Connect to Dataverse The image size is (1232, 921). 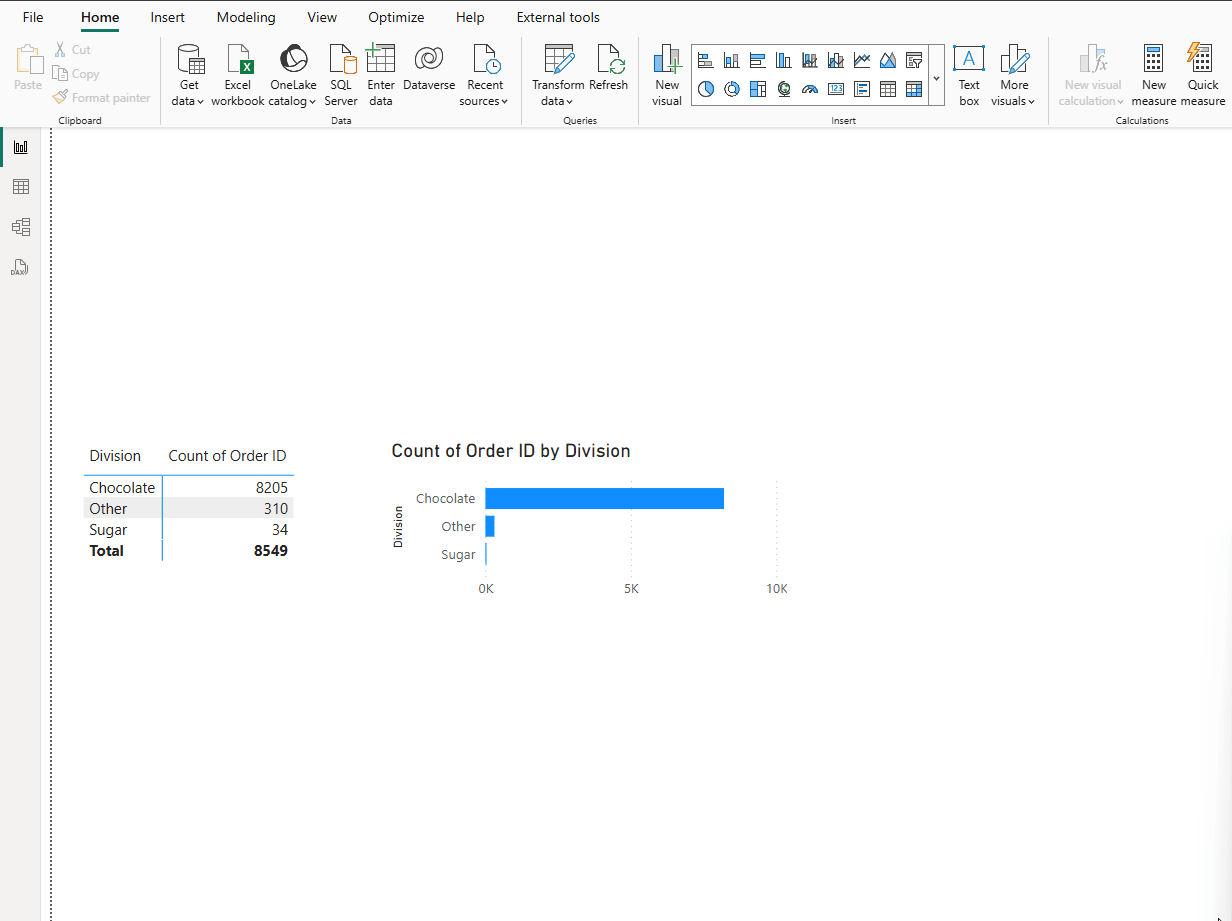click(x=429, y=68)
